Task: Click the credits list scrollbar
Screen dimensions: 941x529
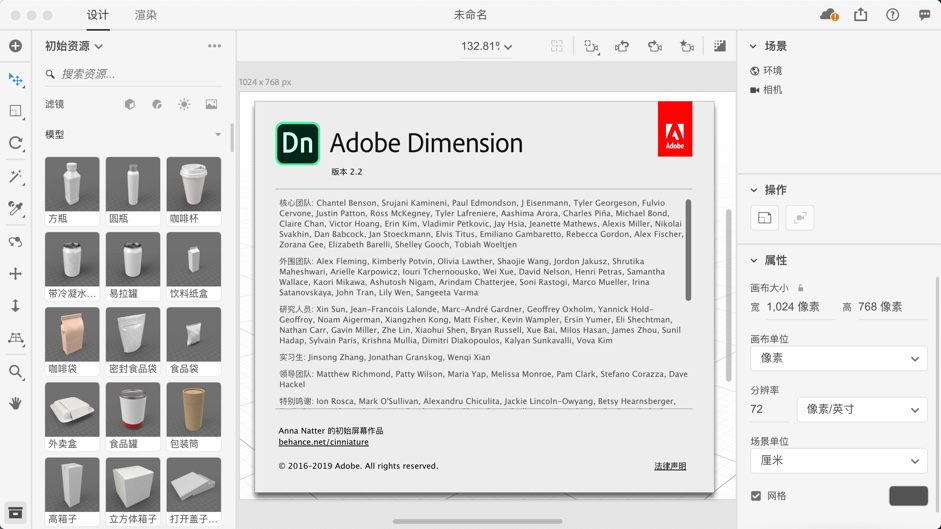Action: 688,250
